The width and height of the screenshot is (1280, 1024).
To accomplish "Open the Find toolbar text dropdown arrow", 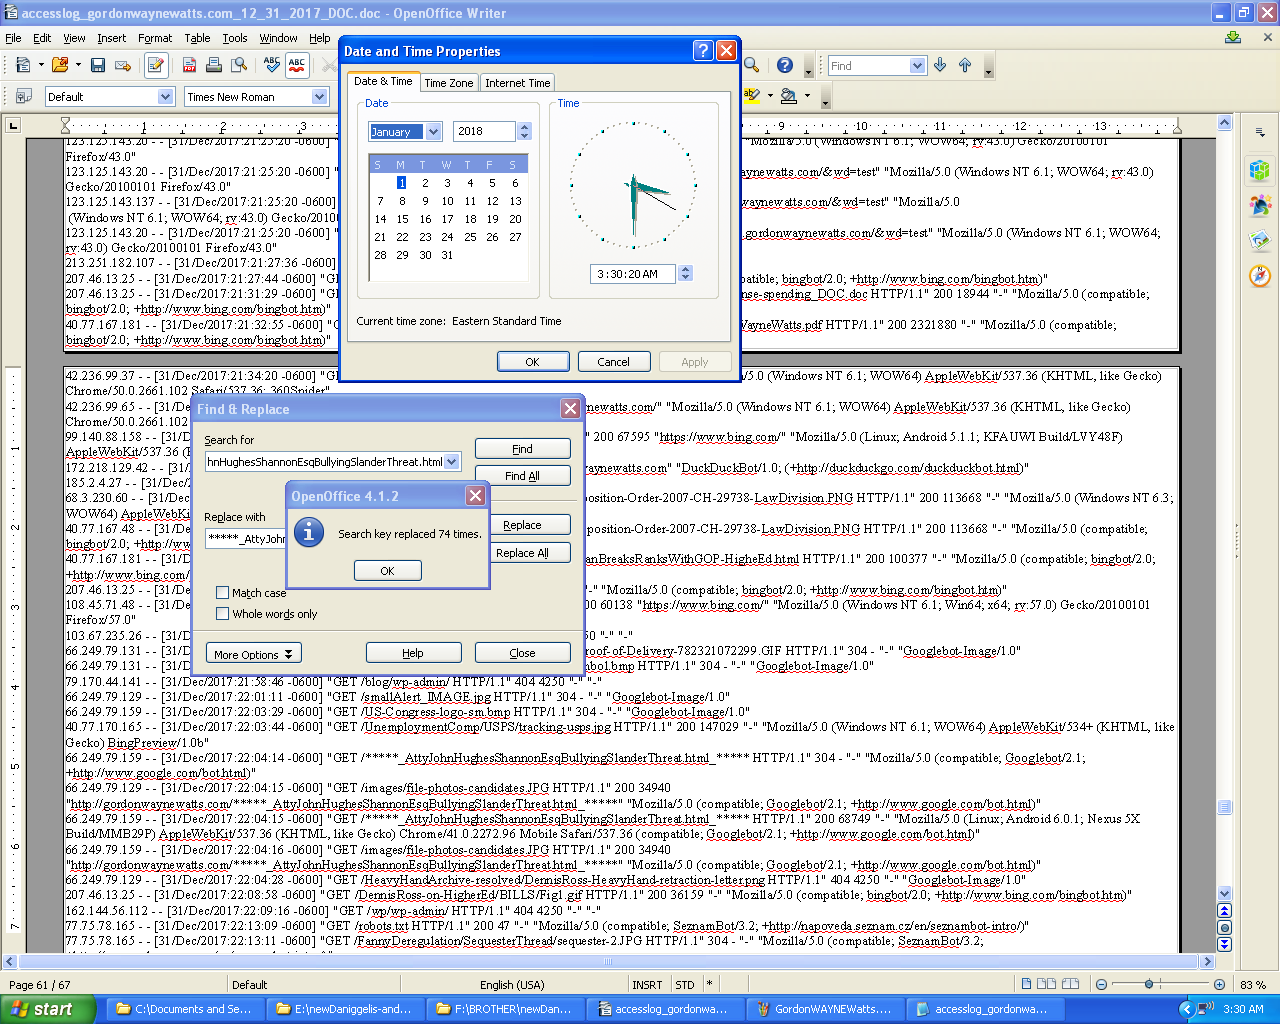I will pyautogui.click(x=918, y=65).
